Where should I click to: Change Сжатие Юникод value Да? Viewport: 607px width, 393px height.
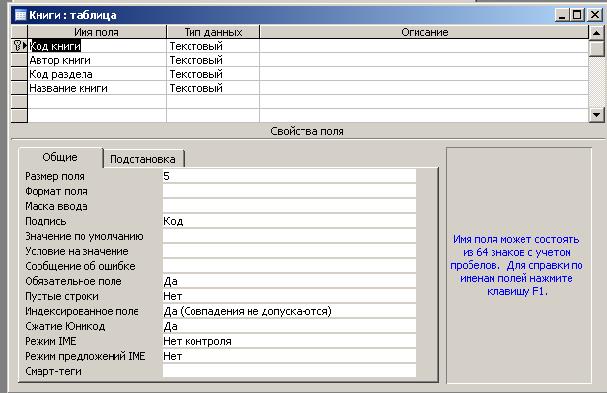(289, 326)
